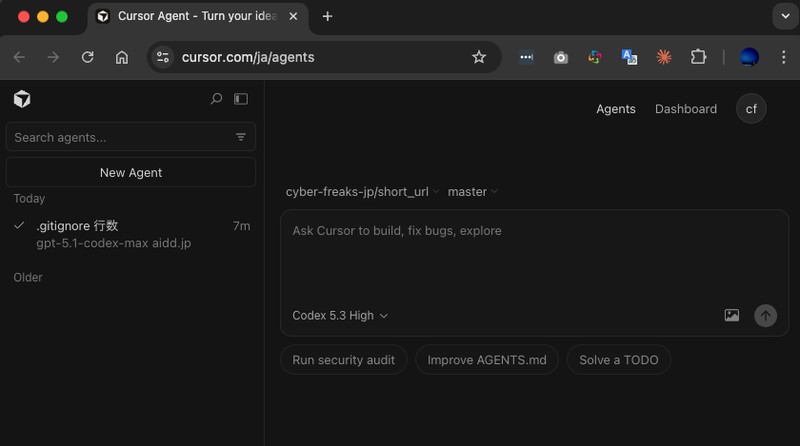This screenshot has height=446, width=800.
Task: Select the gpt-5.1-codex-max aidd.jp subtitle text
Action: pyautogui.click(x=114, y=243)
